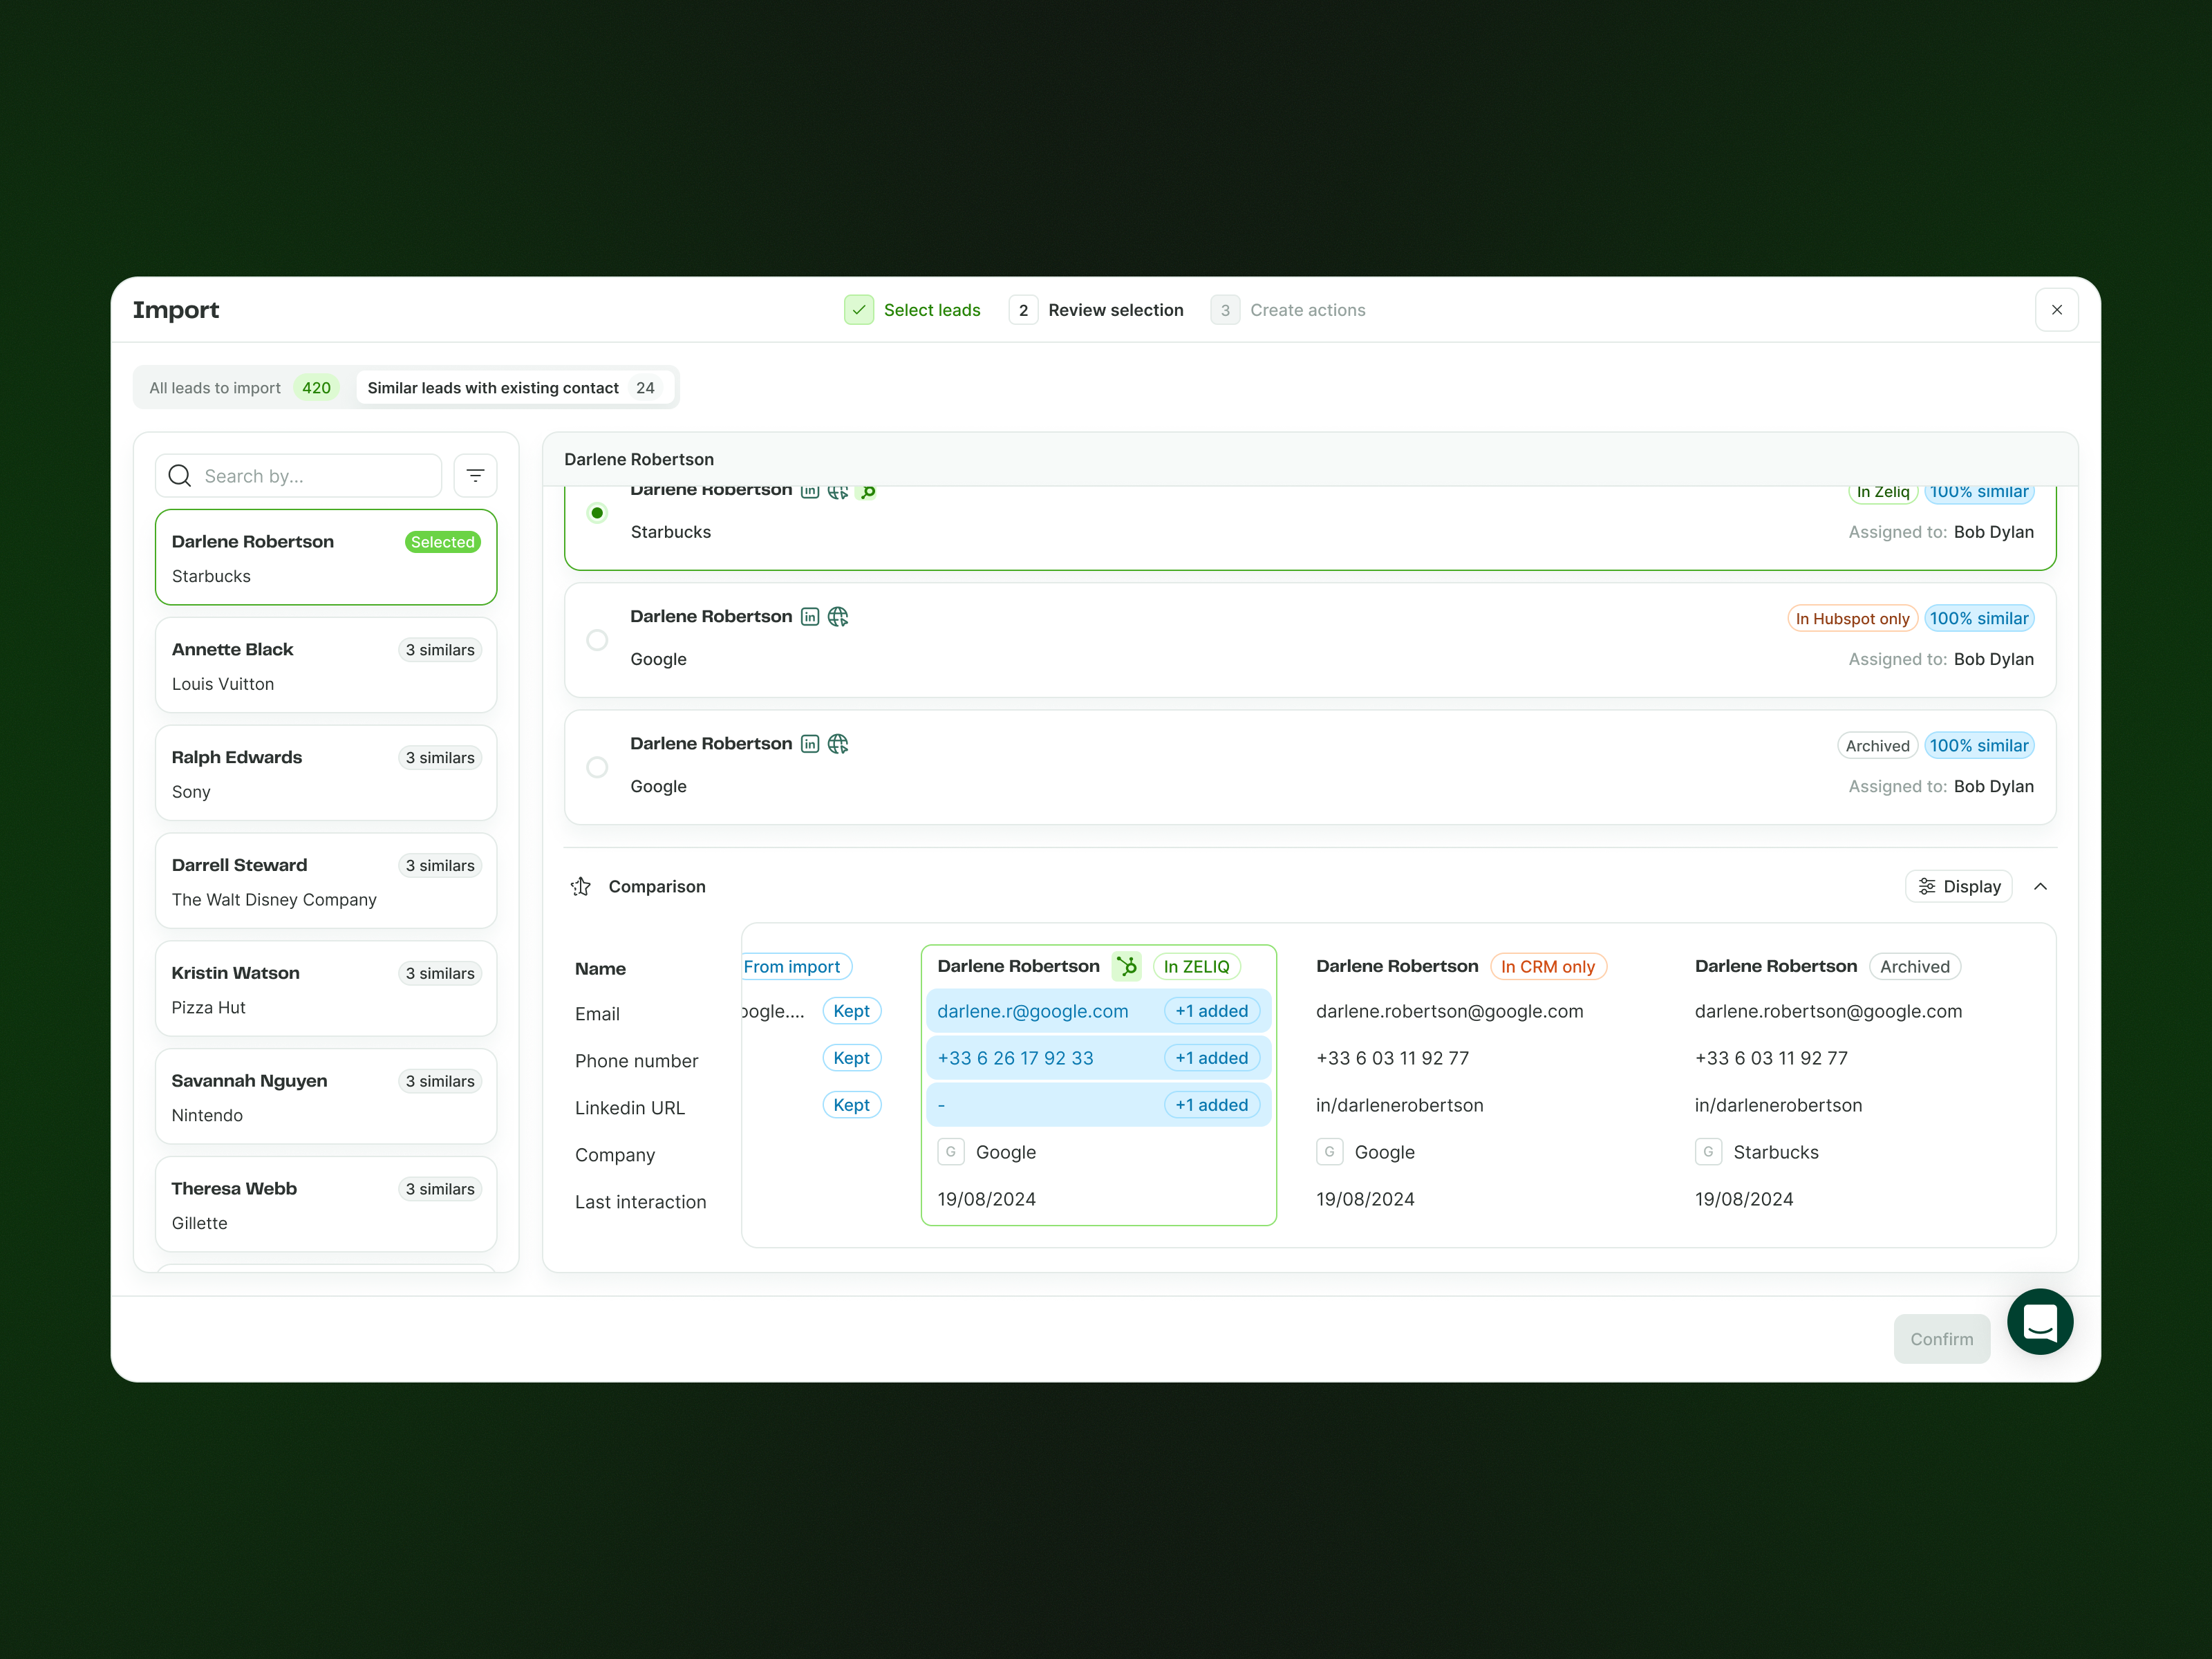Click the Comparison sparkle icon
This screenshot has width=2212, height=1659.
(581, 887)
